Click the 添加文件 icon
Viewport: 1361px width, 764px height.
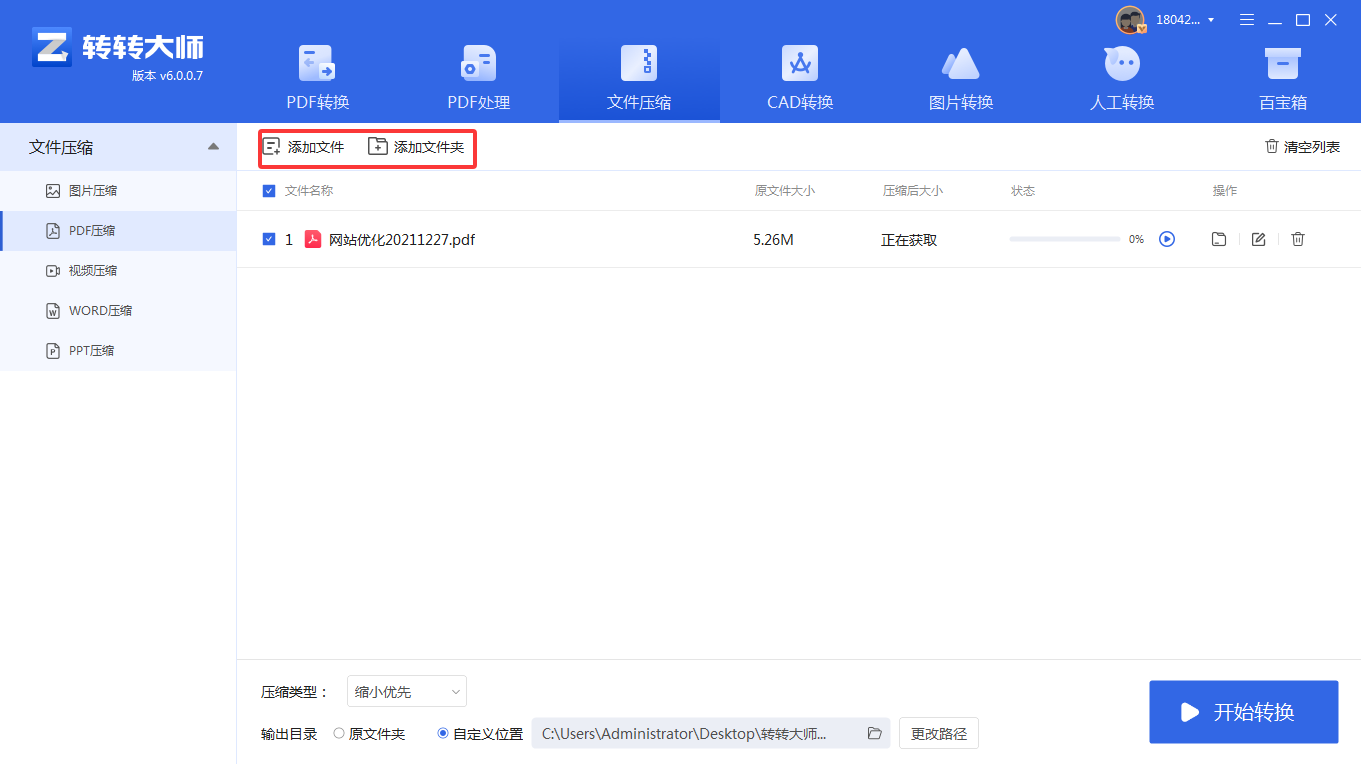pyautogui.click(x=271, y=147)
